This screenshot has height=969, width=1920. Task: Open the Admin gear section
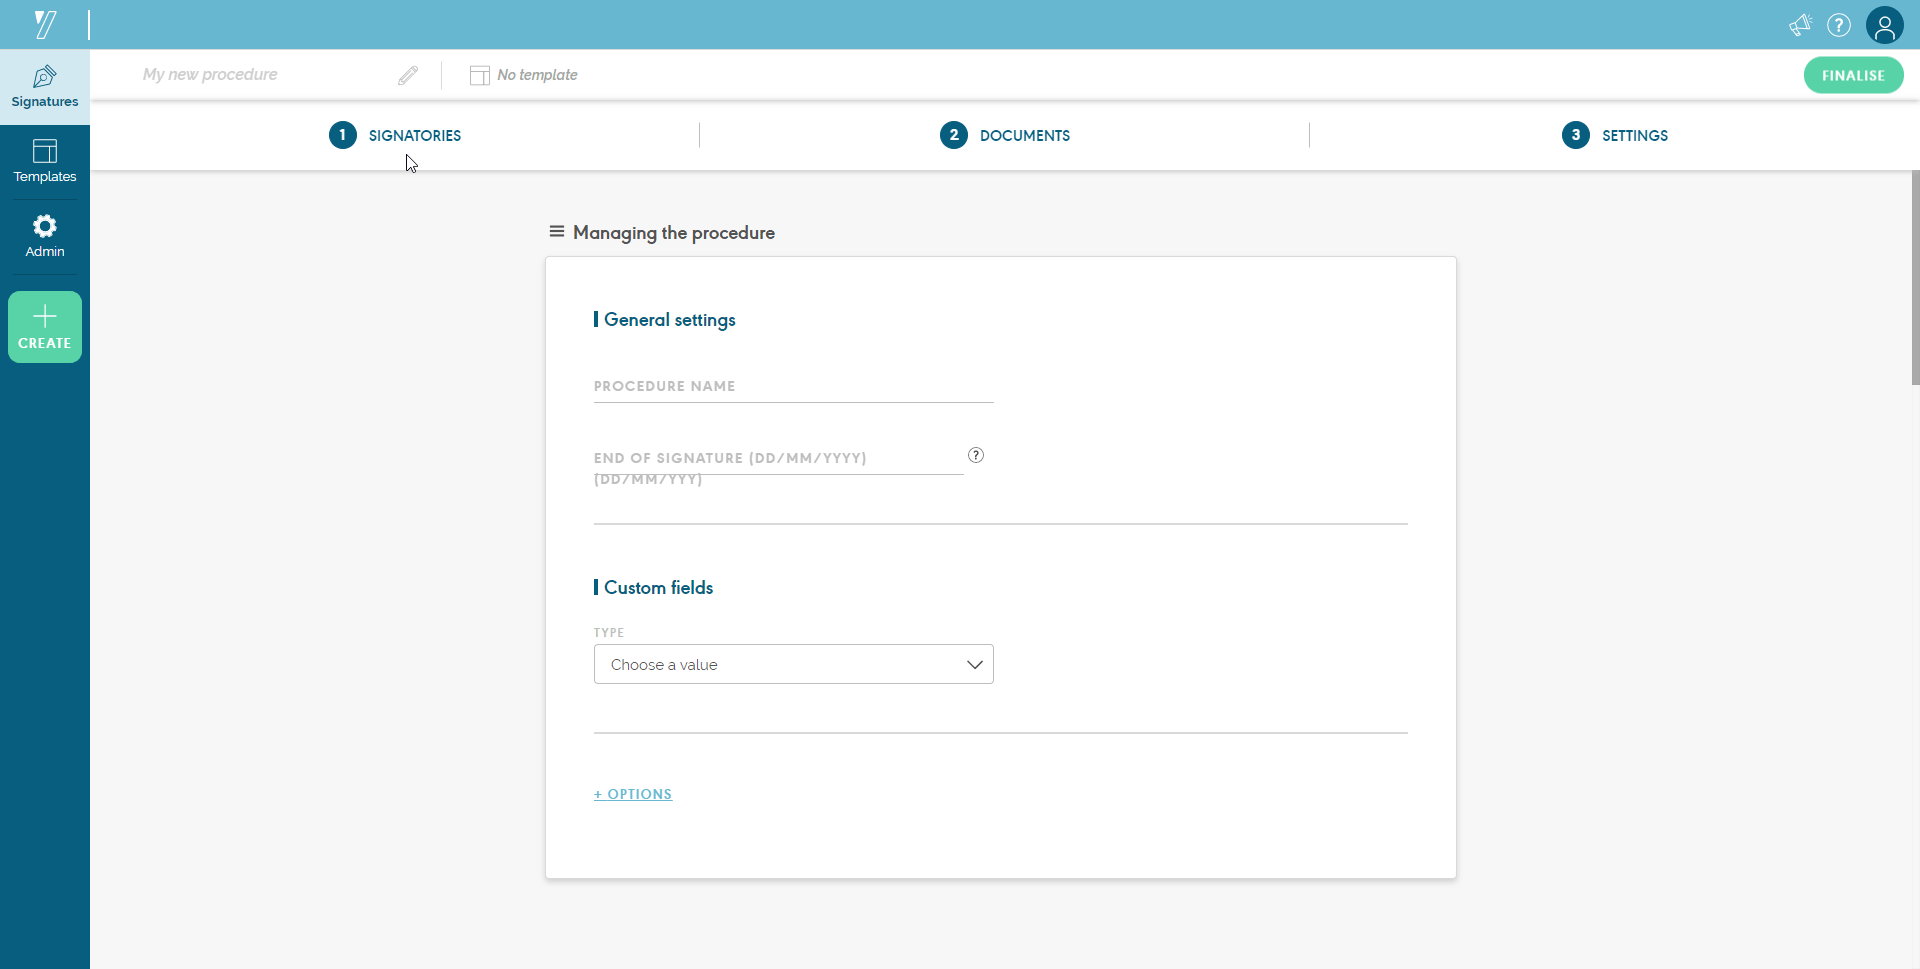pyautogui.click(x=45, y=237)
